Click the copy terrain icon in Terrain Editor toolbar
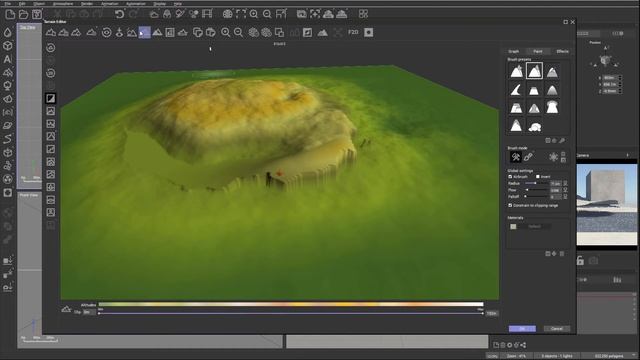The width and height of the screenshot is (640, 360). 198,32
